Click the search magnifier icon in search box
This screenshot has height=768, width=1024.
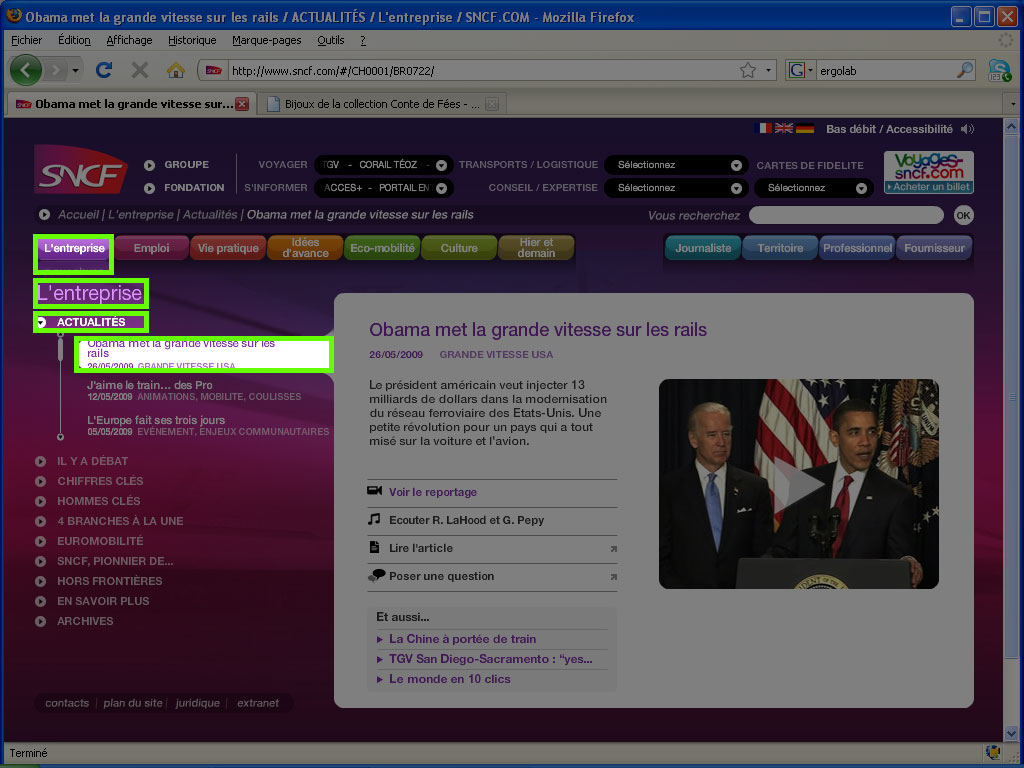[964, 70]
